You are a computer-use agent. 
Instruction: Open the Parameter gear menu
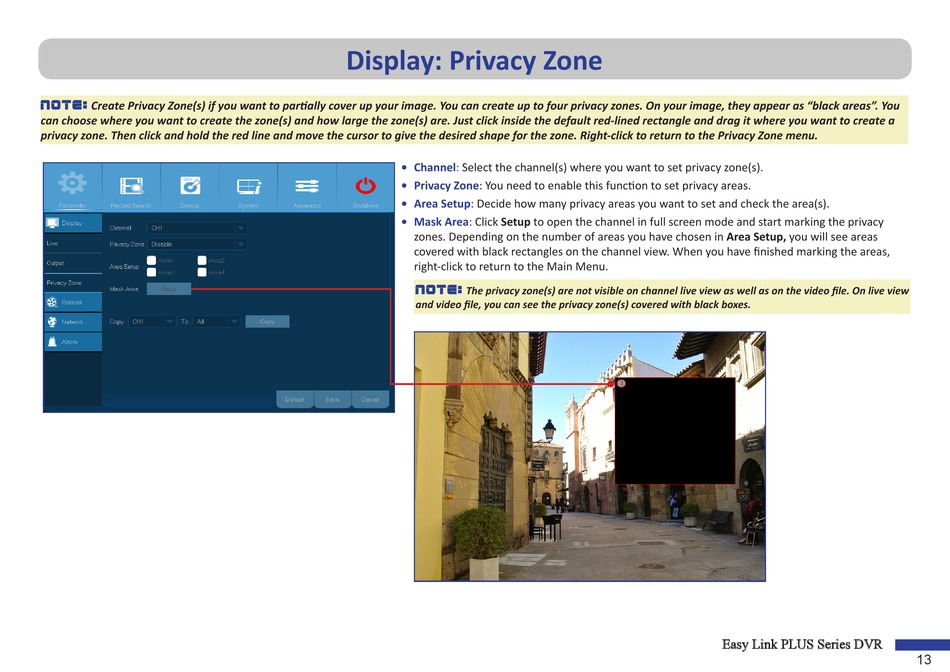(72, 183)
